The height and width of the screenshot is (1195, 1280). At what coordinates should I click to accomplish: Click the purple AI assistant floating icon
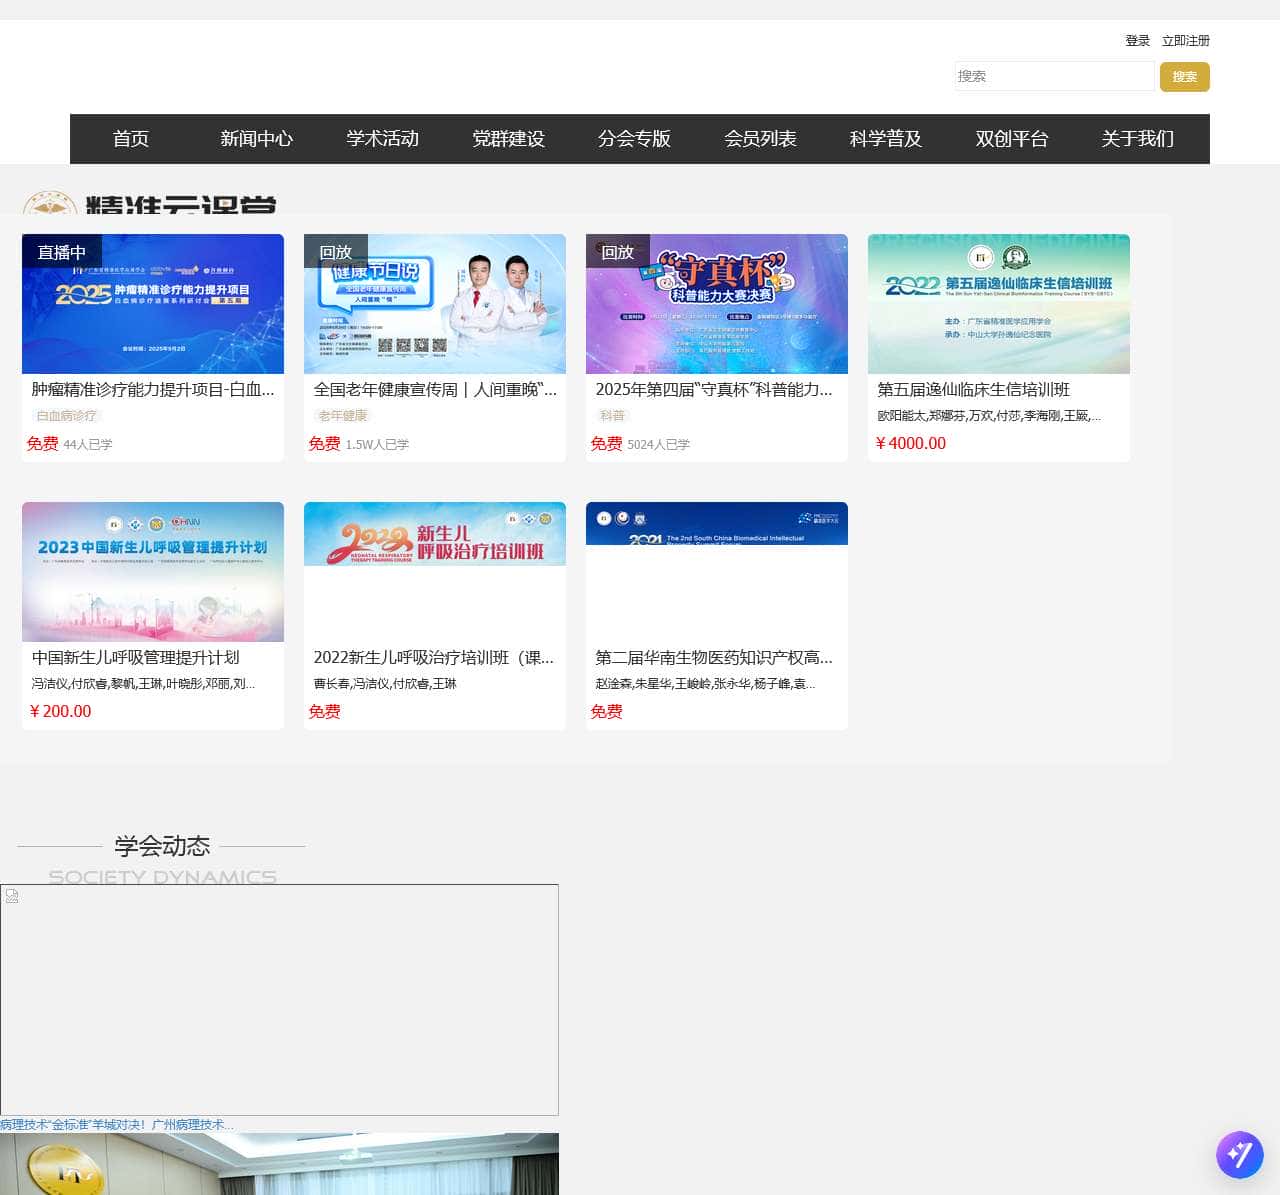[1239, 1154]
